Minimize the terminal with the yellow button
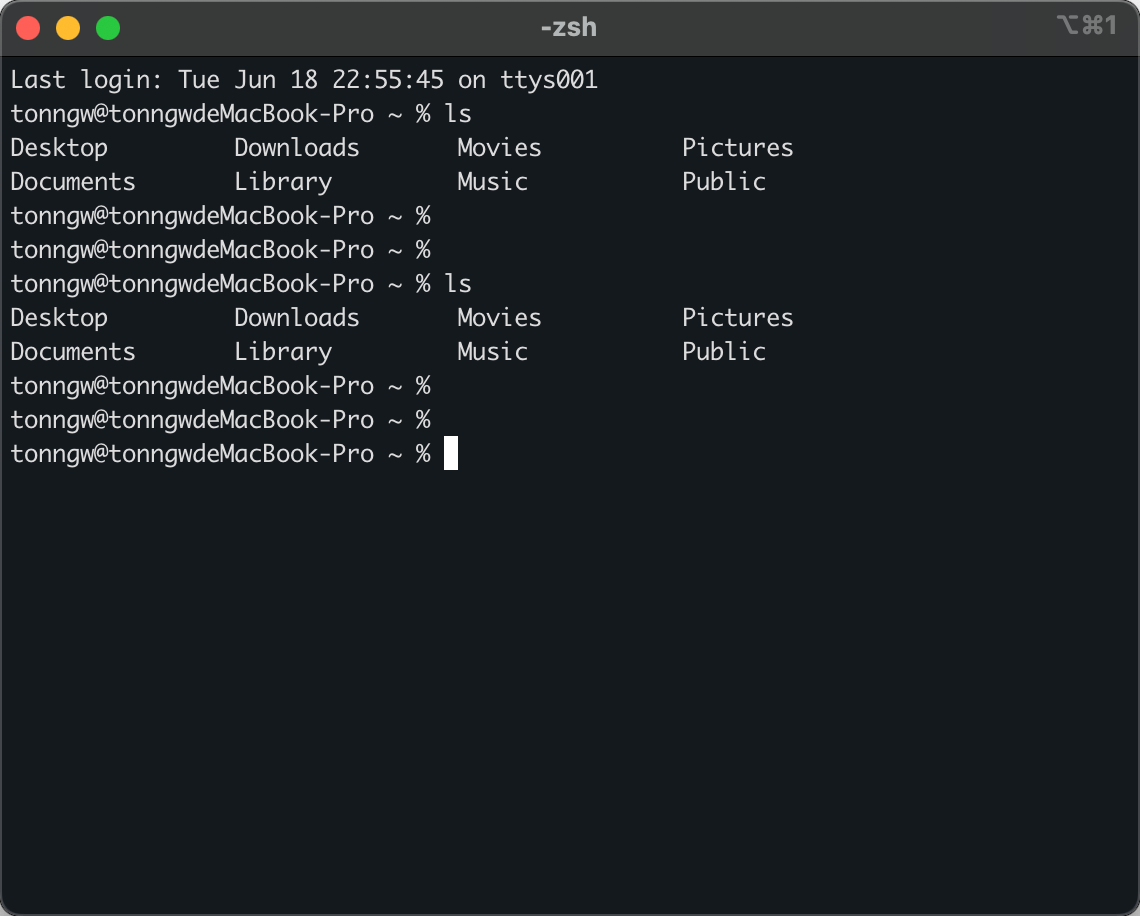The height and width of the screenshot is (916, 1140). coord(68,28)
